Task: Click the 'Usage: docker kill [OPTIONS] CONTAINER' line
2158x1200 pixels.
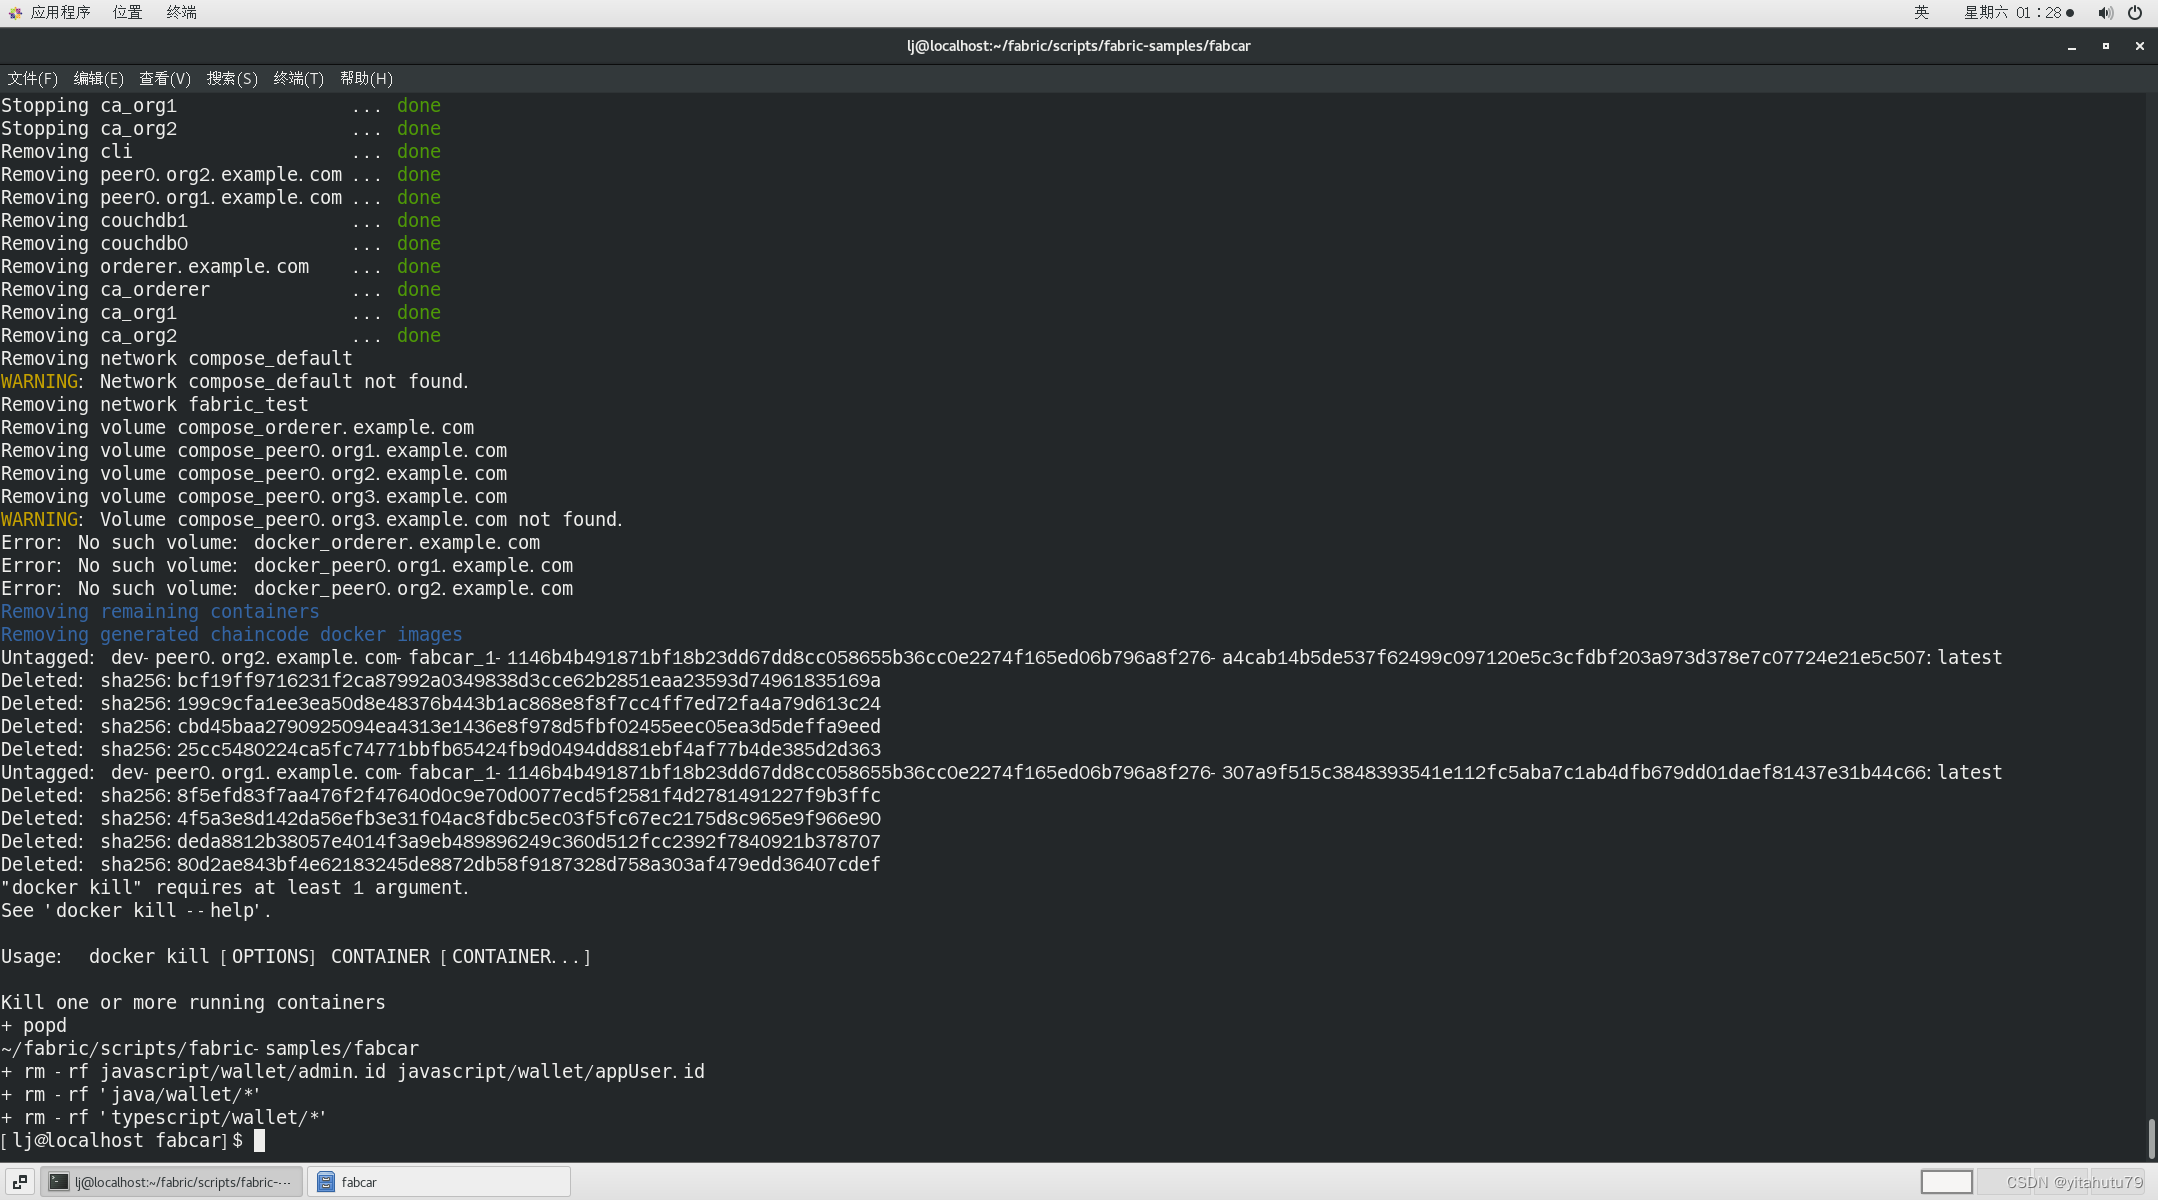Action: (295, 956)
